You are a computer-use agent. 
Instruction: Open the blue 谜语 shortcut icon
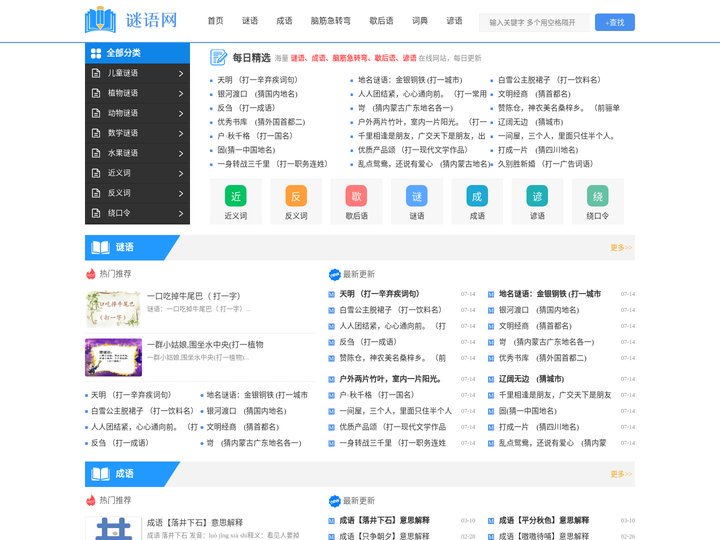416,196
